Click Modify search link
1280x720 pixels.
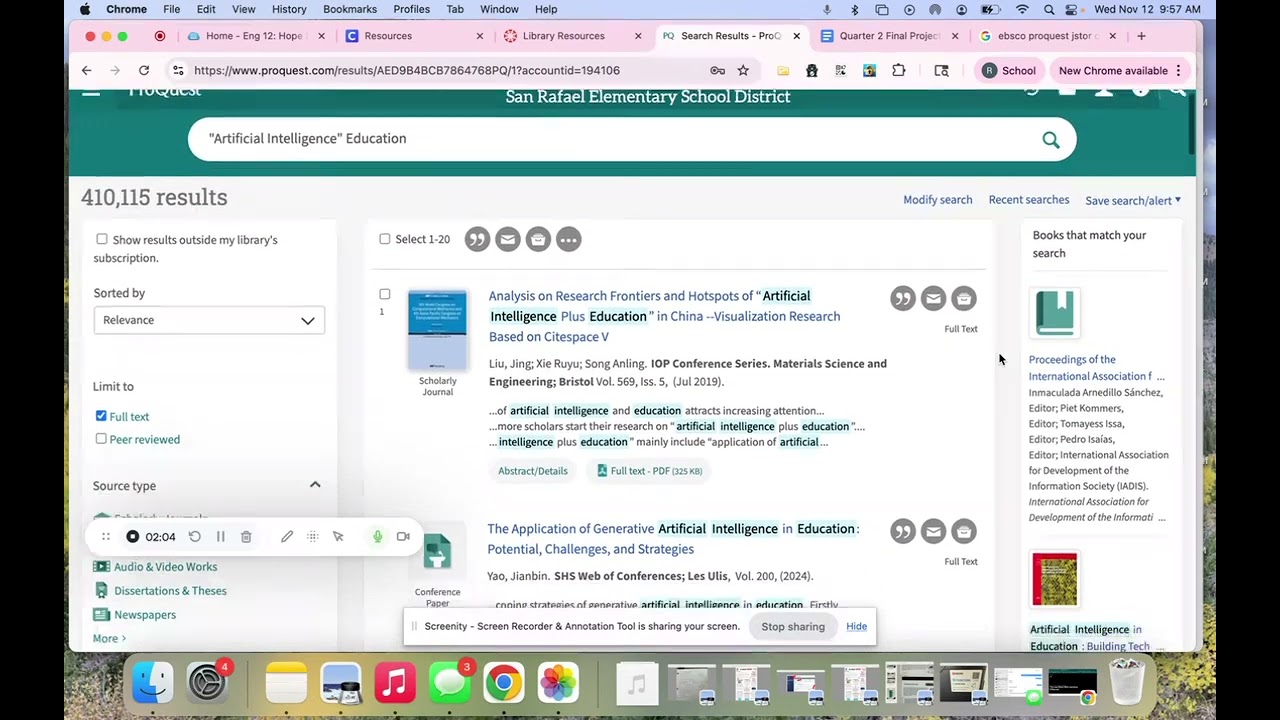pos(938,200)
